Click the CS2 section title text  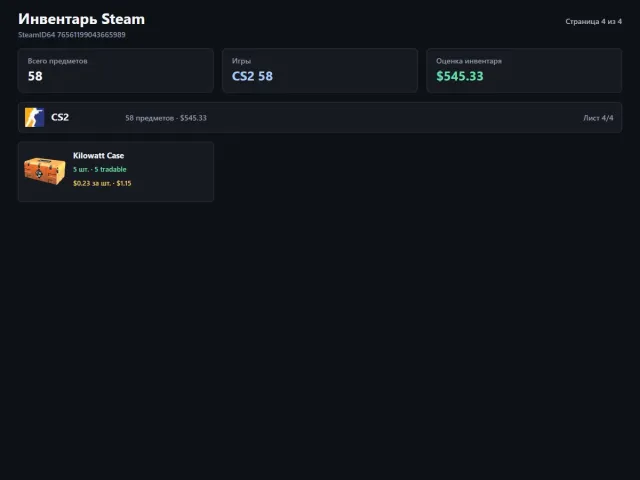point(60,118)
